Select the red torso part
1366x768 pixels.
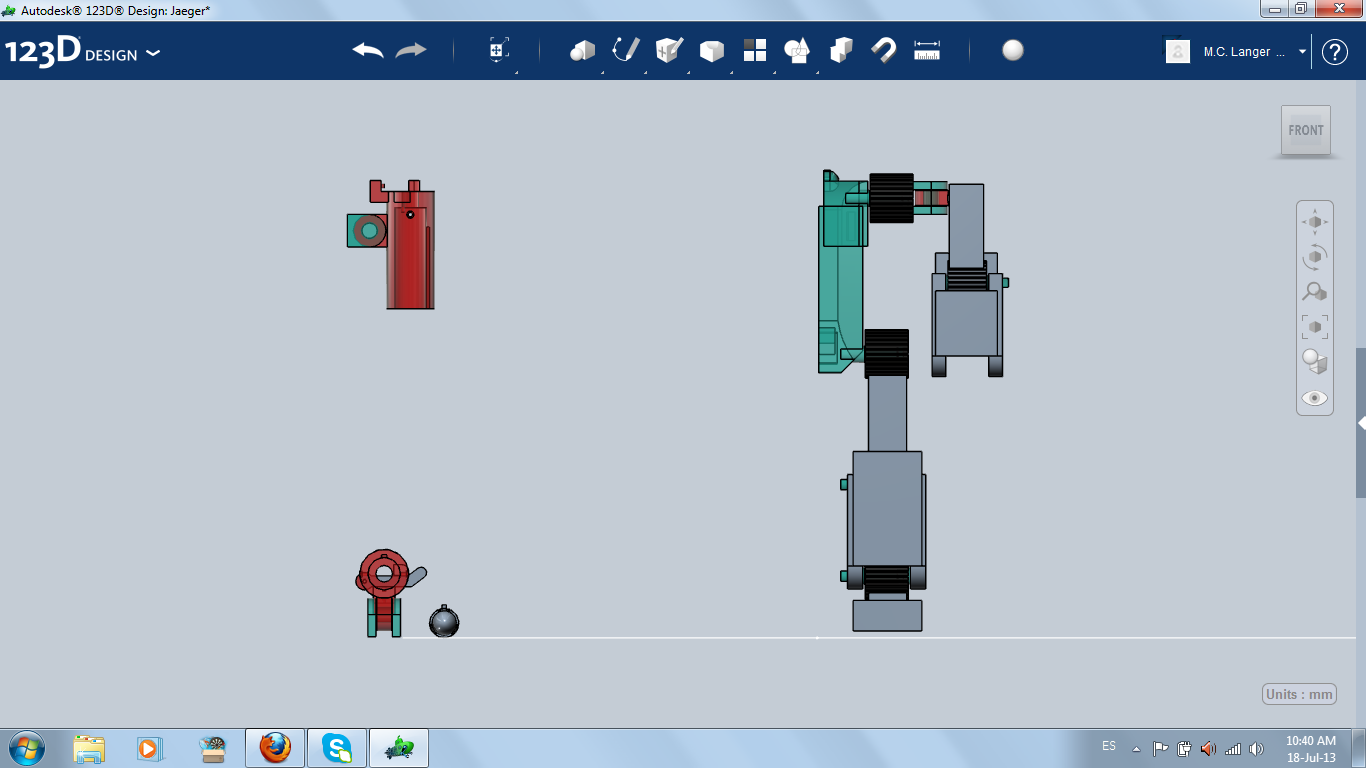coord(410,250)
